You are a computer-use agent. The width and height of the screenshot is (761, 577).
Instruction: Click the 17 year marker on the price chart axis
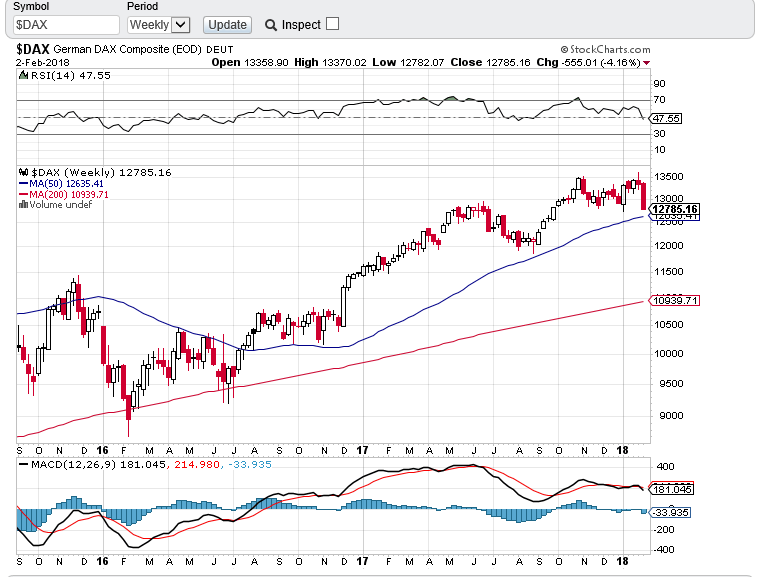point(362,450)
